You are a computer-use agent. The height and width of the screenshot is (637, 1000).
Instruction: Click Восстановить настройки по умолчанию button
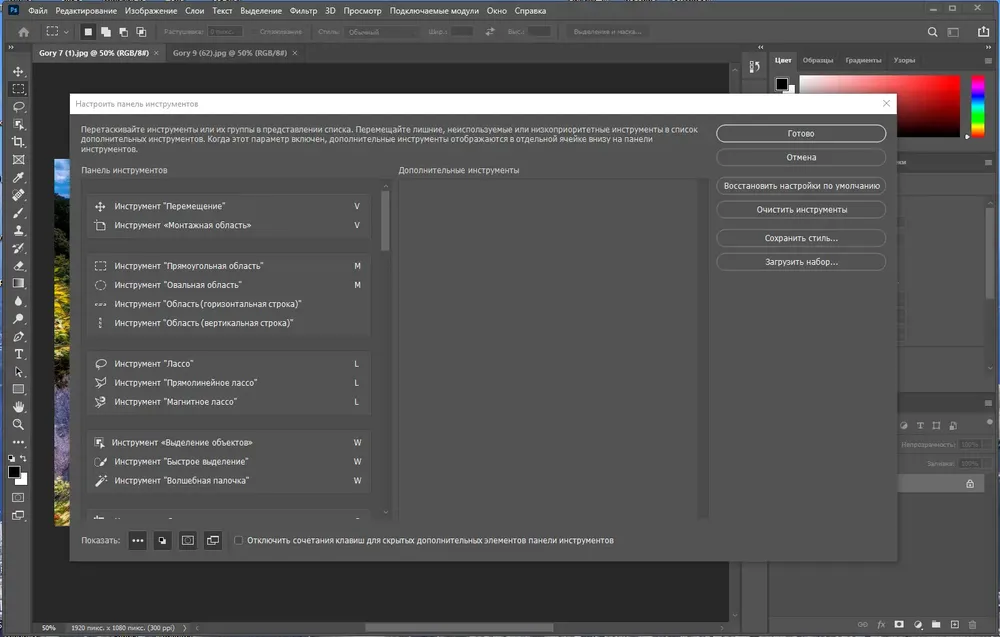(801, 186)
